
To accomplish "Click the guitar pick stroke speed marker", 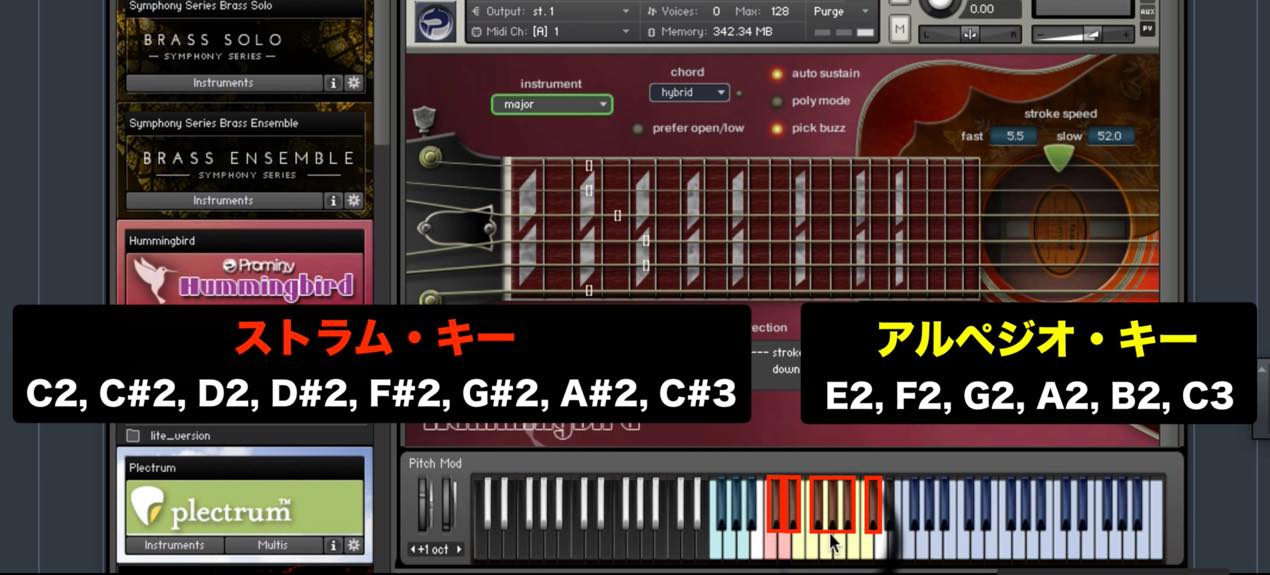I will click(x=1059, y=158).
